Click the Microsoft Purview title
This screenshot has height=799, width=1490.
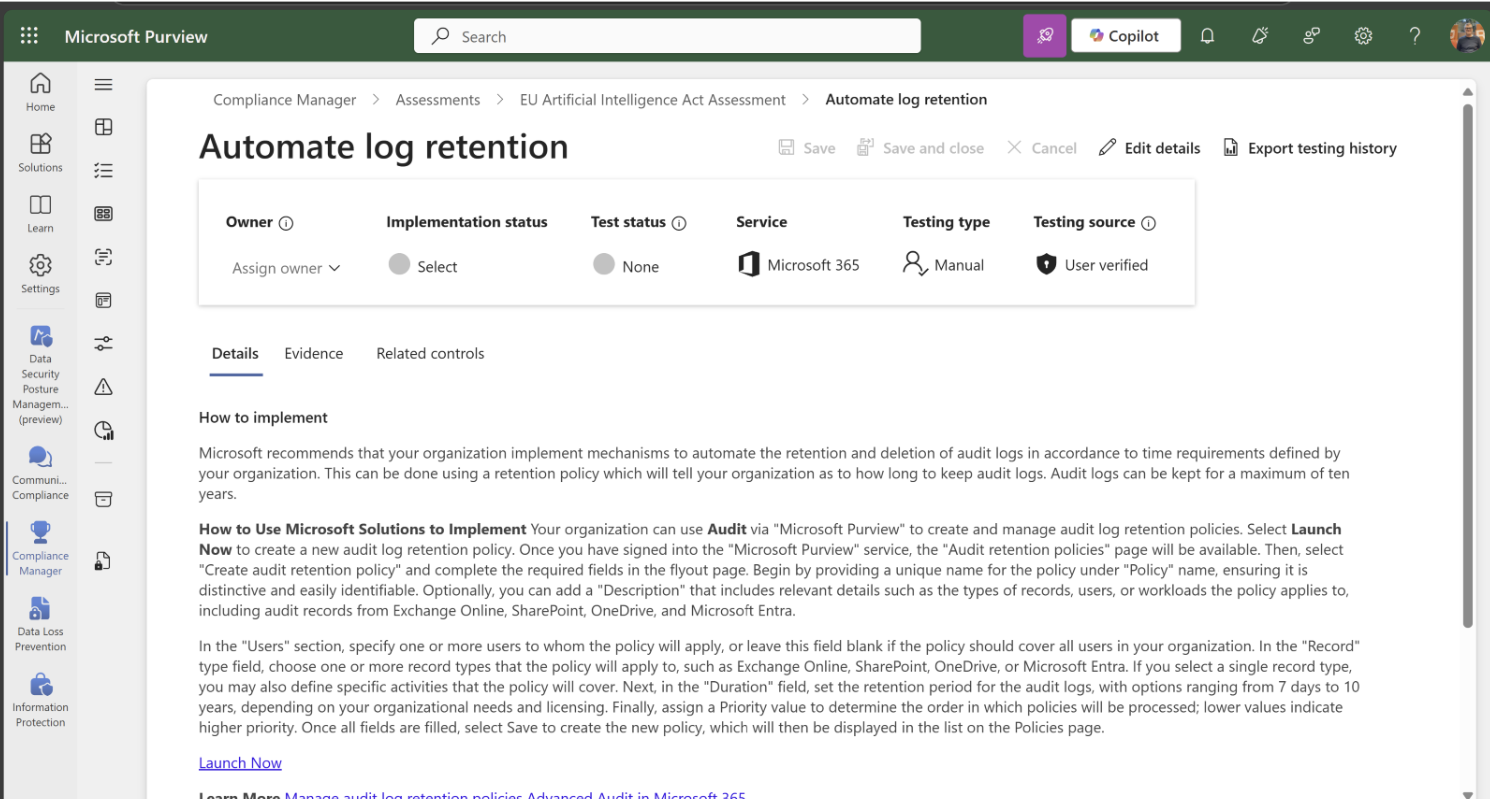136,37
